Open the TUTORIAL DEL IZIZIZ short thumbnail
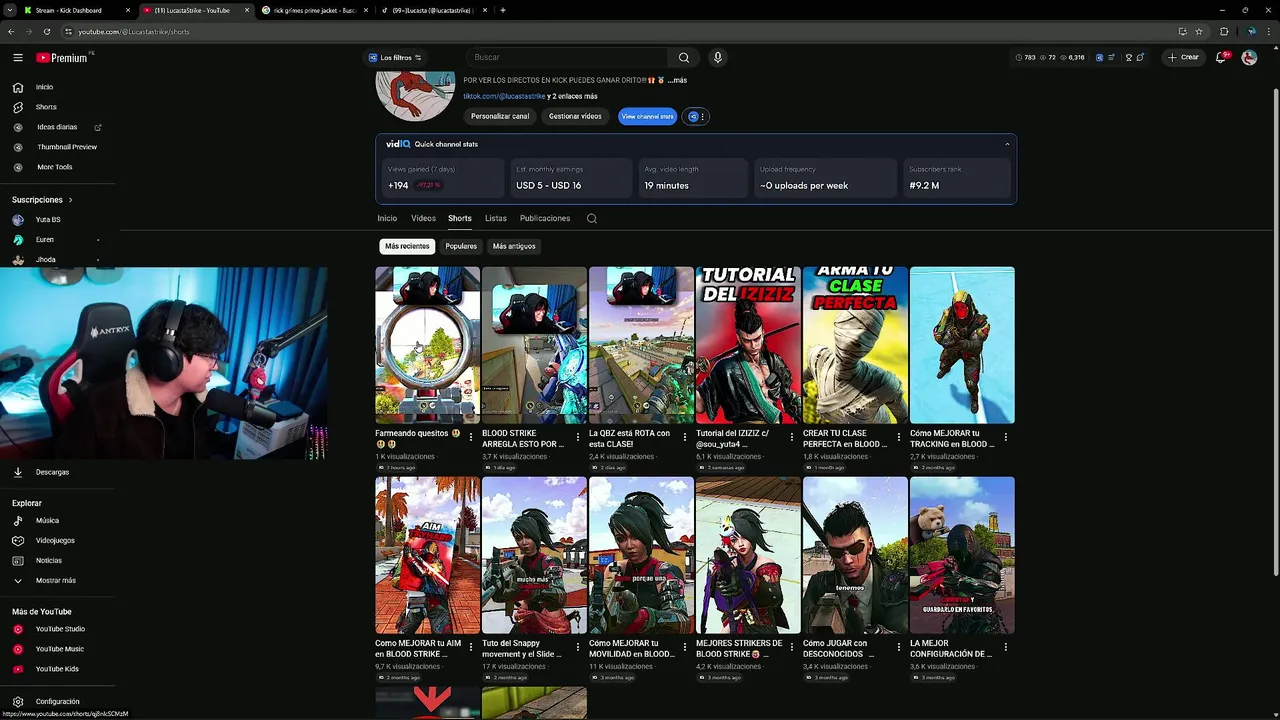 [748, 345]
